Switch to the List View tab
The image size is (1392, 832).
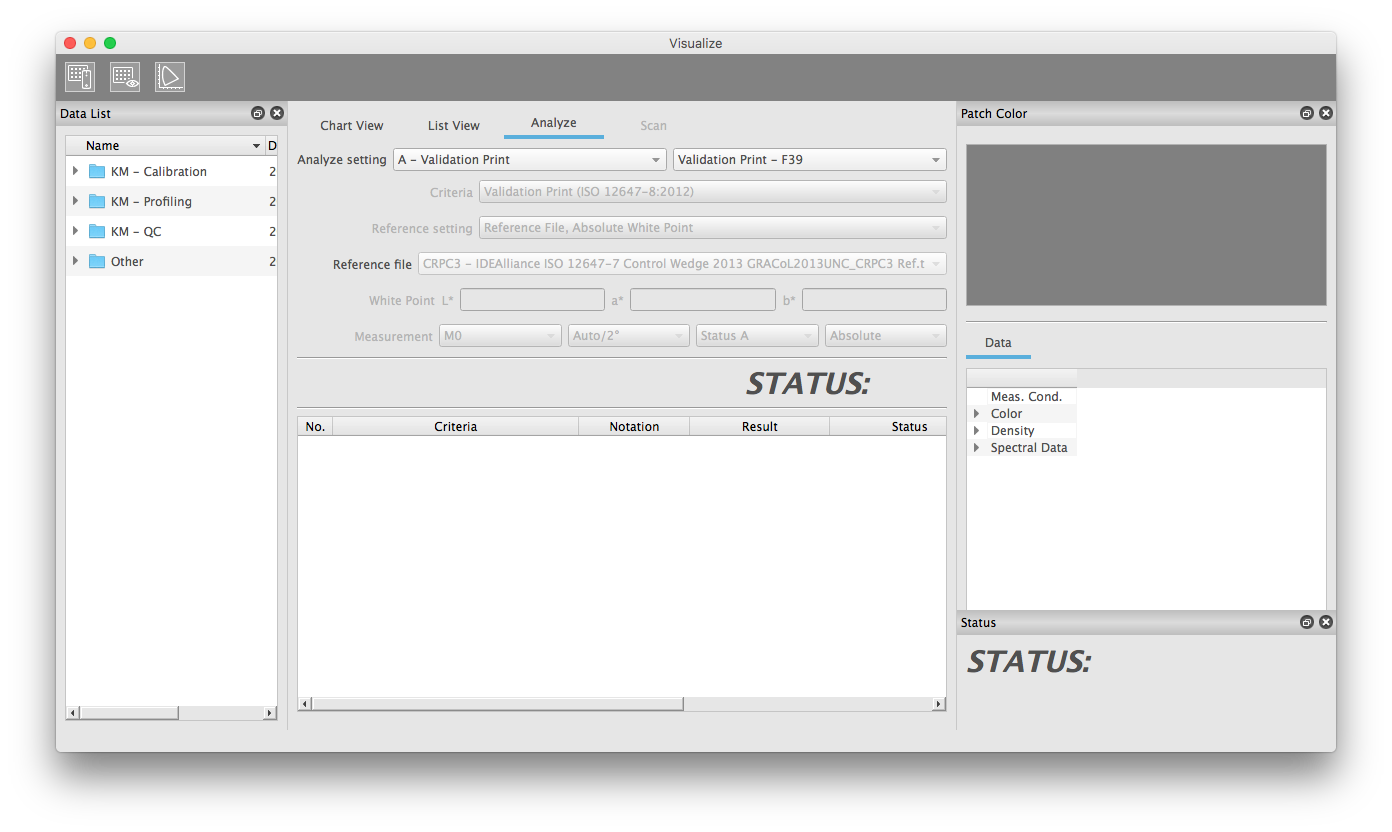[x=453, y=126]
